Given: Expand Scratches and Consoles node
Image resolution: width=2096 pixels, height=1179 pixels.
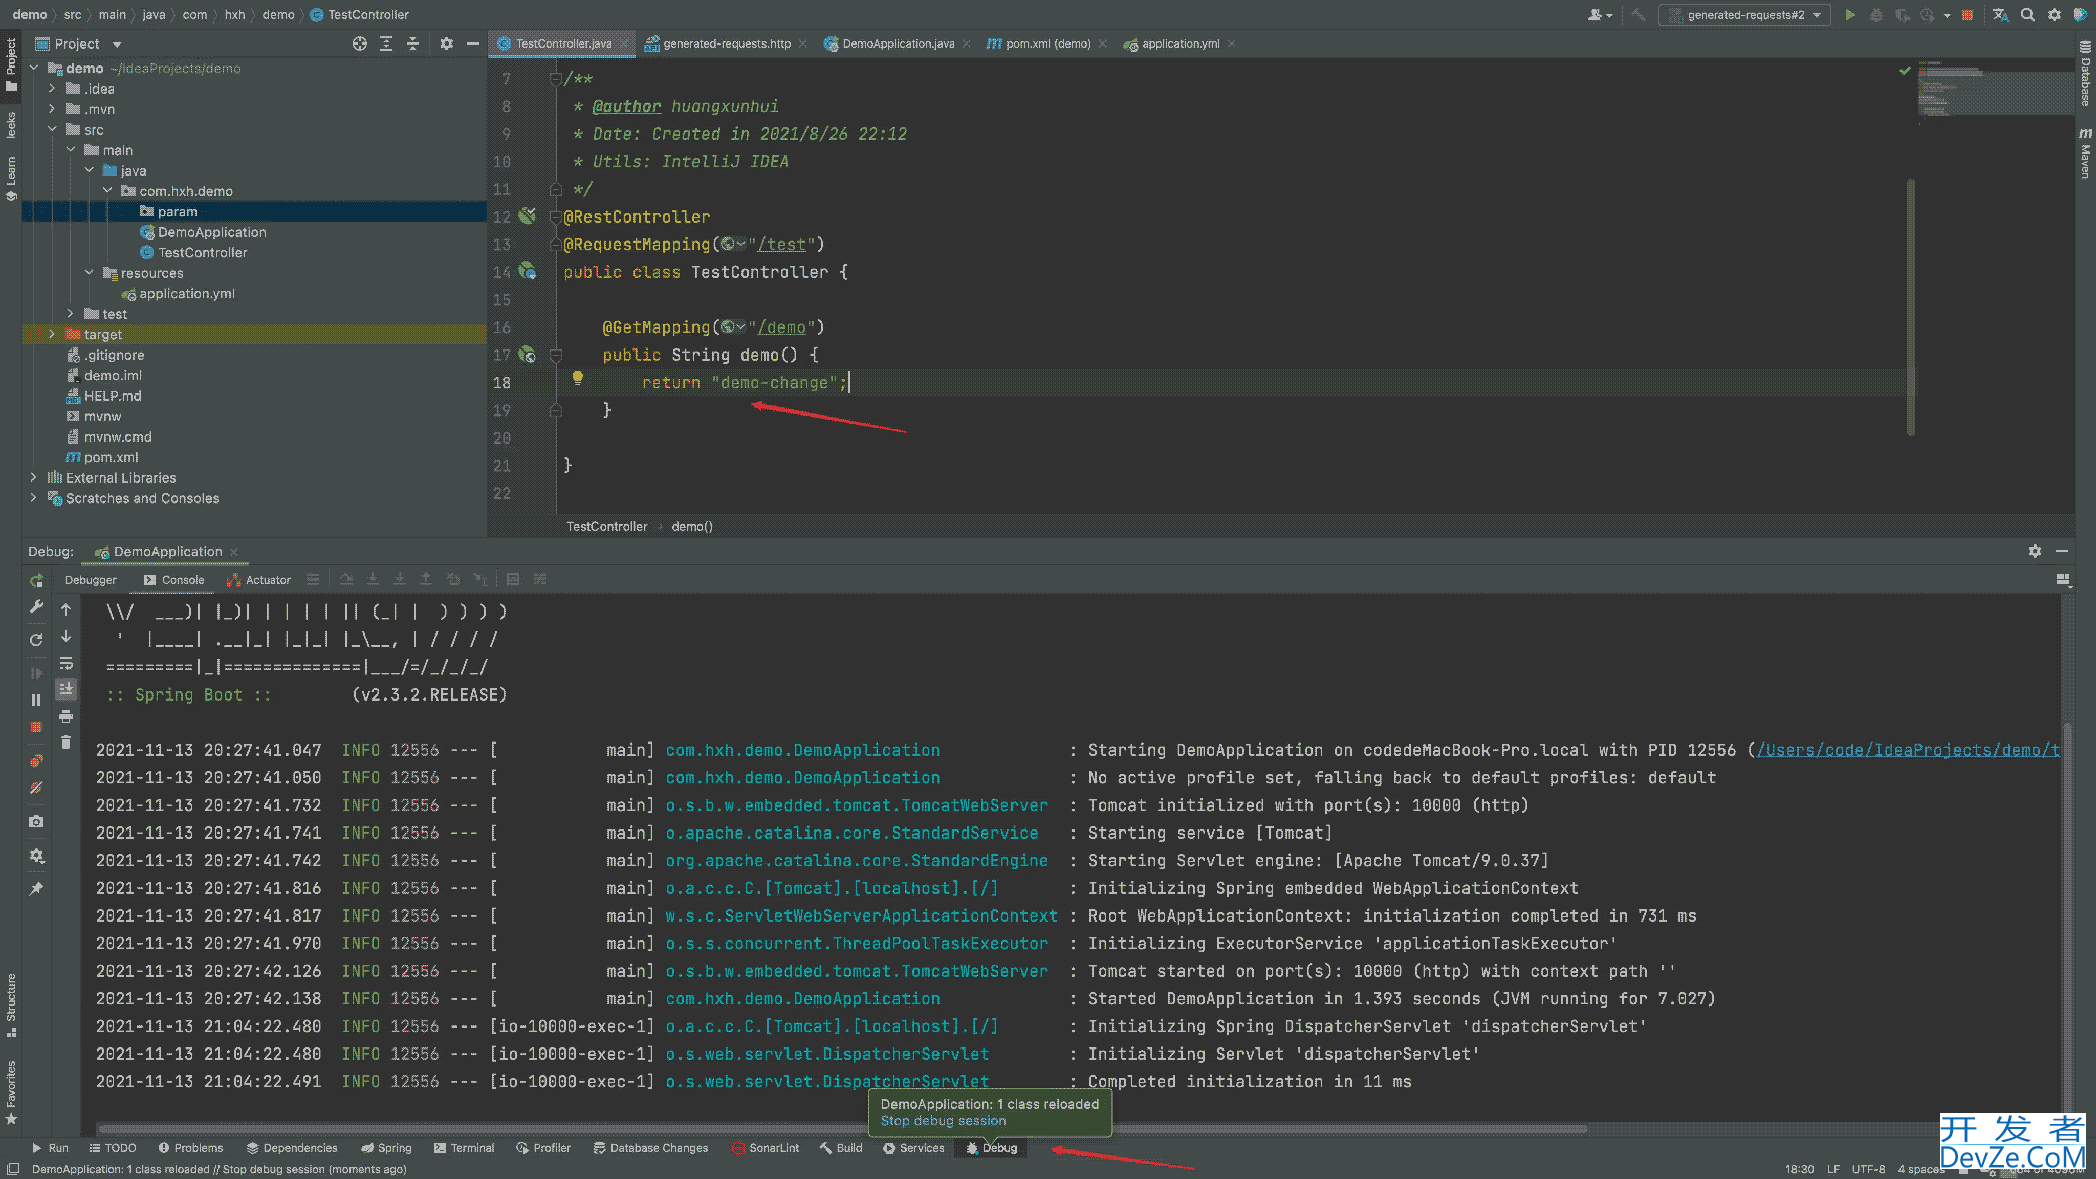Looking at the screenshot, I should tap(33, 498).
